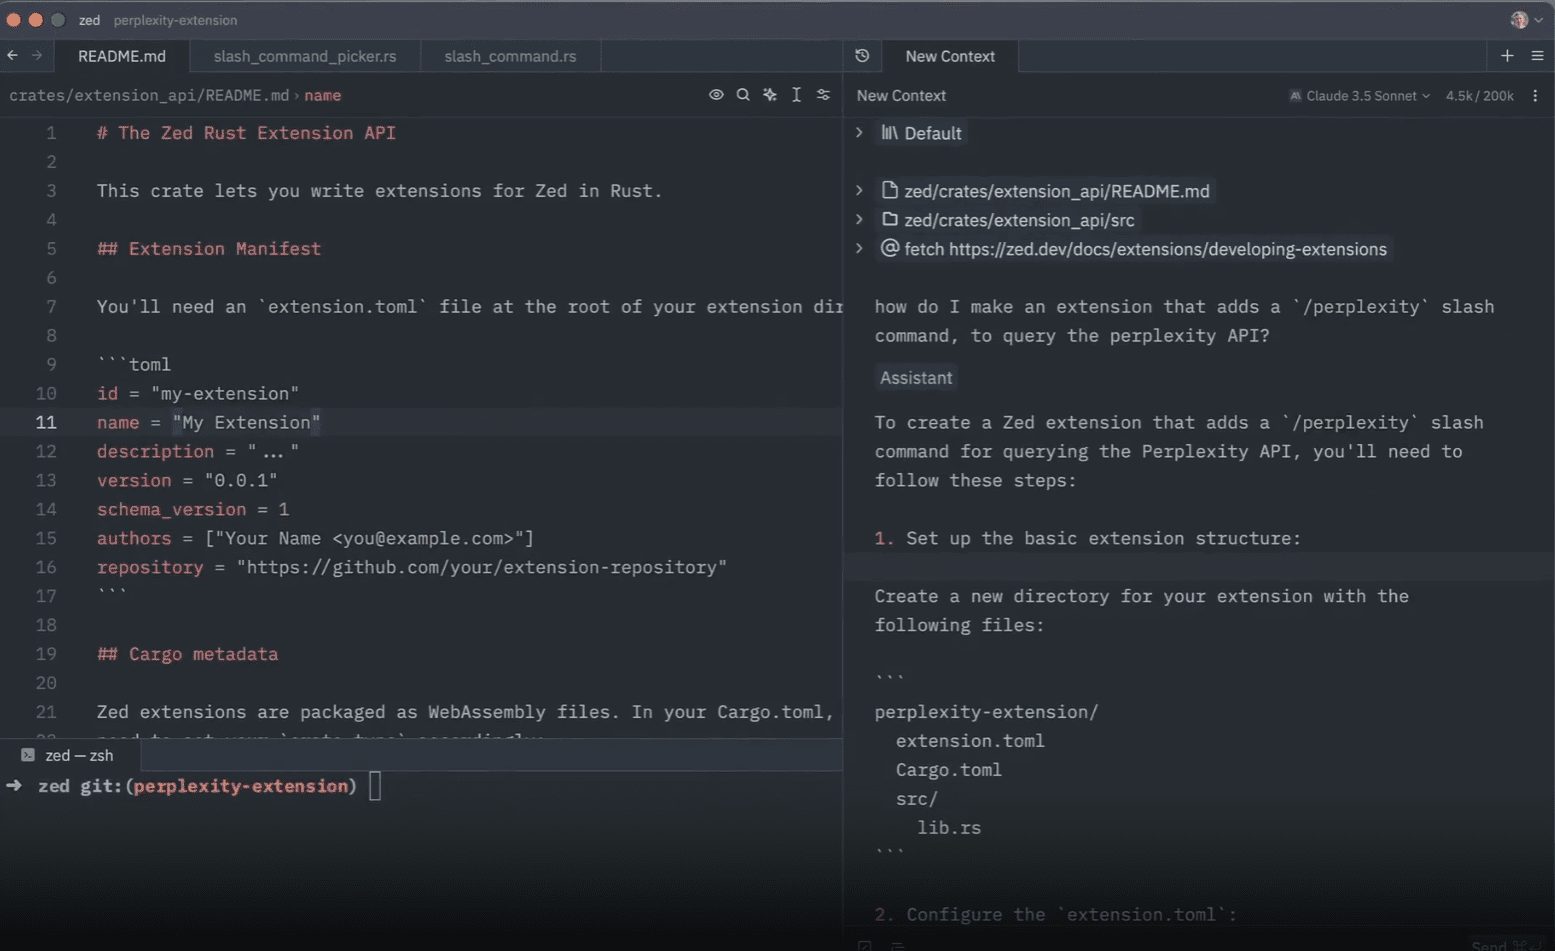Click the crates/extension_api/README.md breadcrumb path
The image size is (1555, 951).
(149, 95)
